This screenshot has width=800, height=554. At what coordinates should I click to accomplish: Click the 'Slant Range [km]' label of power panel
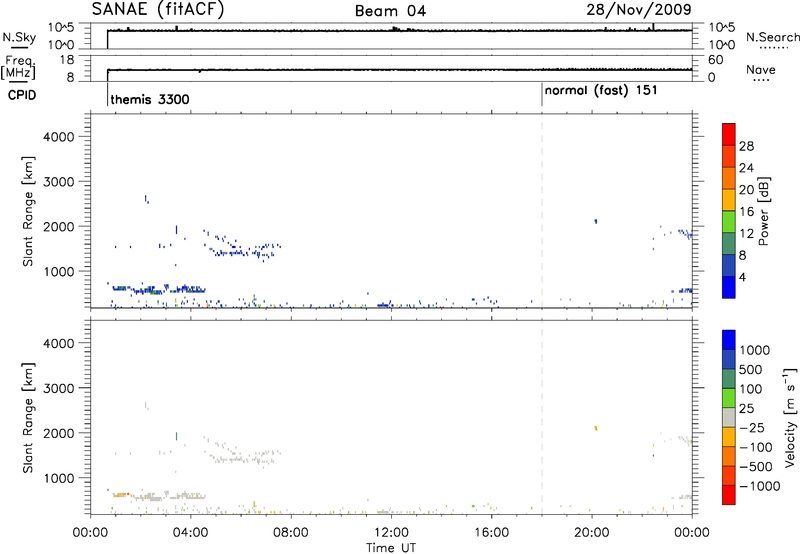(x=28, y=211)
